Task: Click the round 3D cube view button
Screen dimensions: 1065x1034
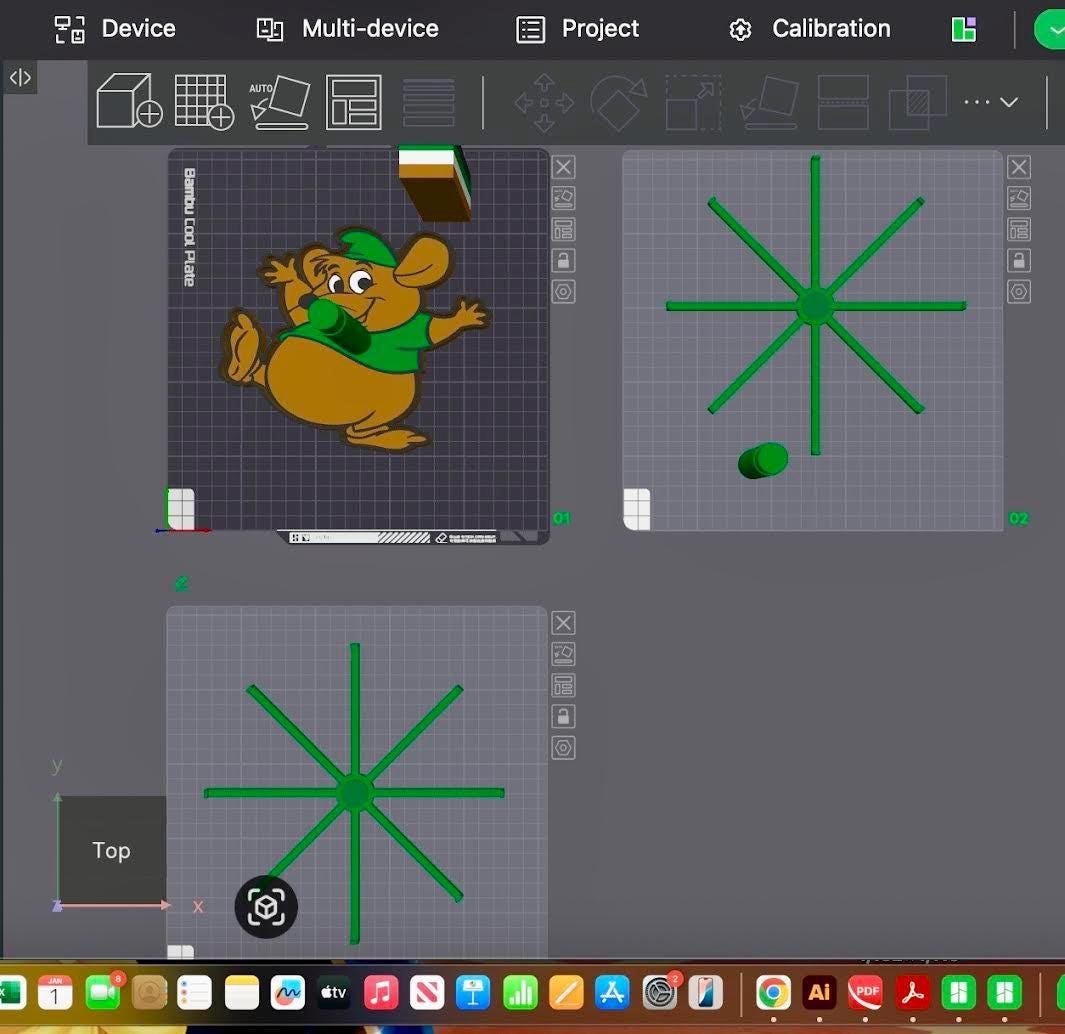Action: pos(266,907)
